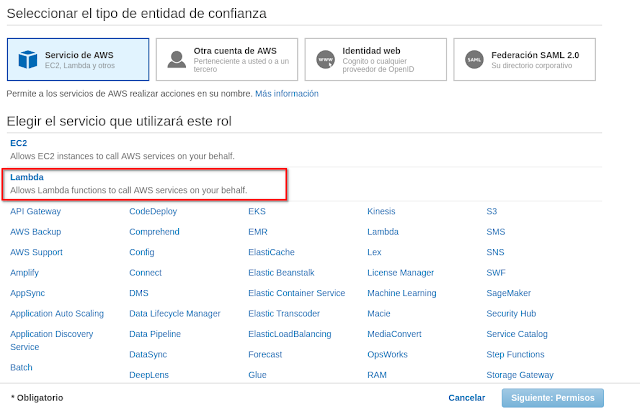
Task: Click the Application Auto Scaling link
Action: tap(57, 314)
